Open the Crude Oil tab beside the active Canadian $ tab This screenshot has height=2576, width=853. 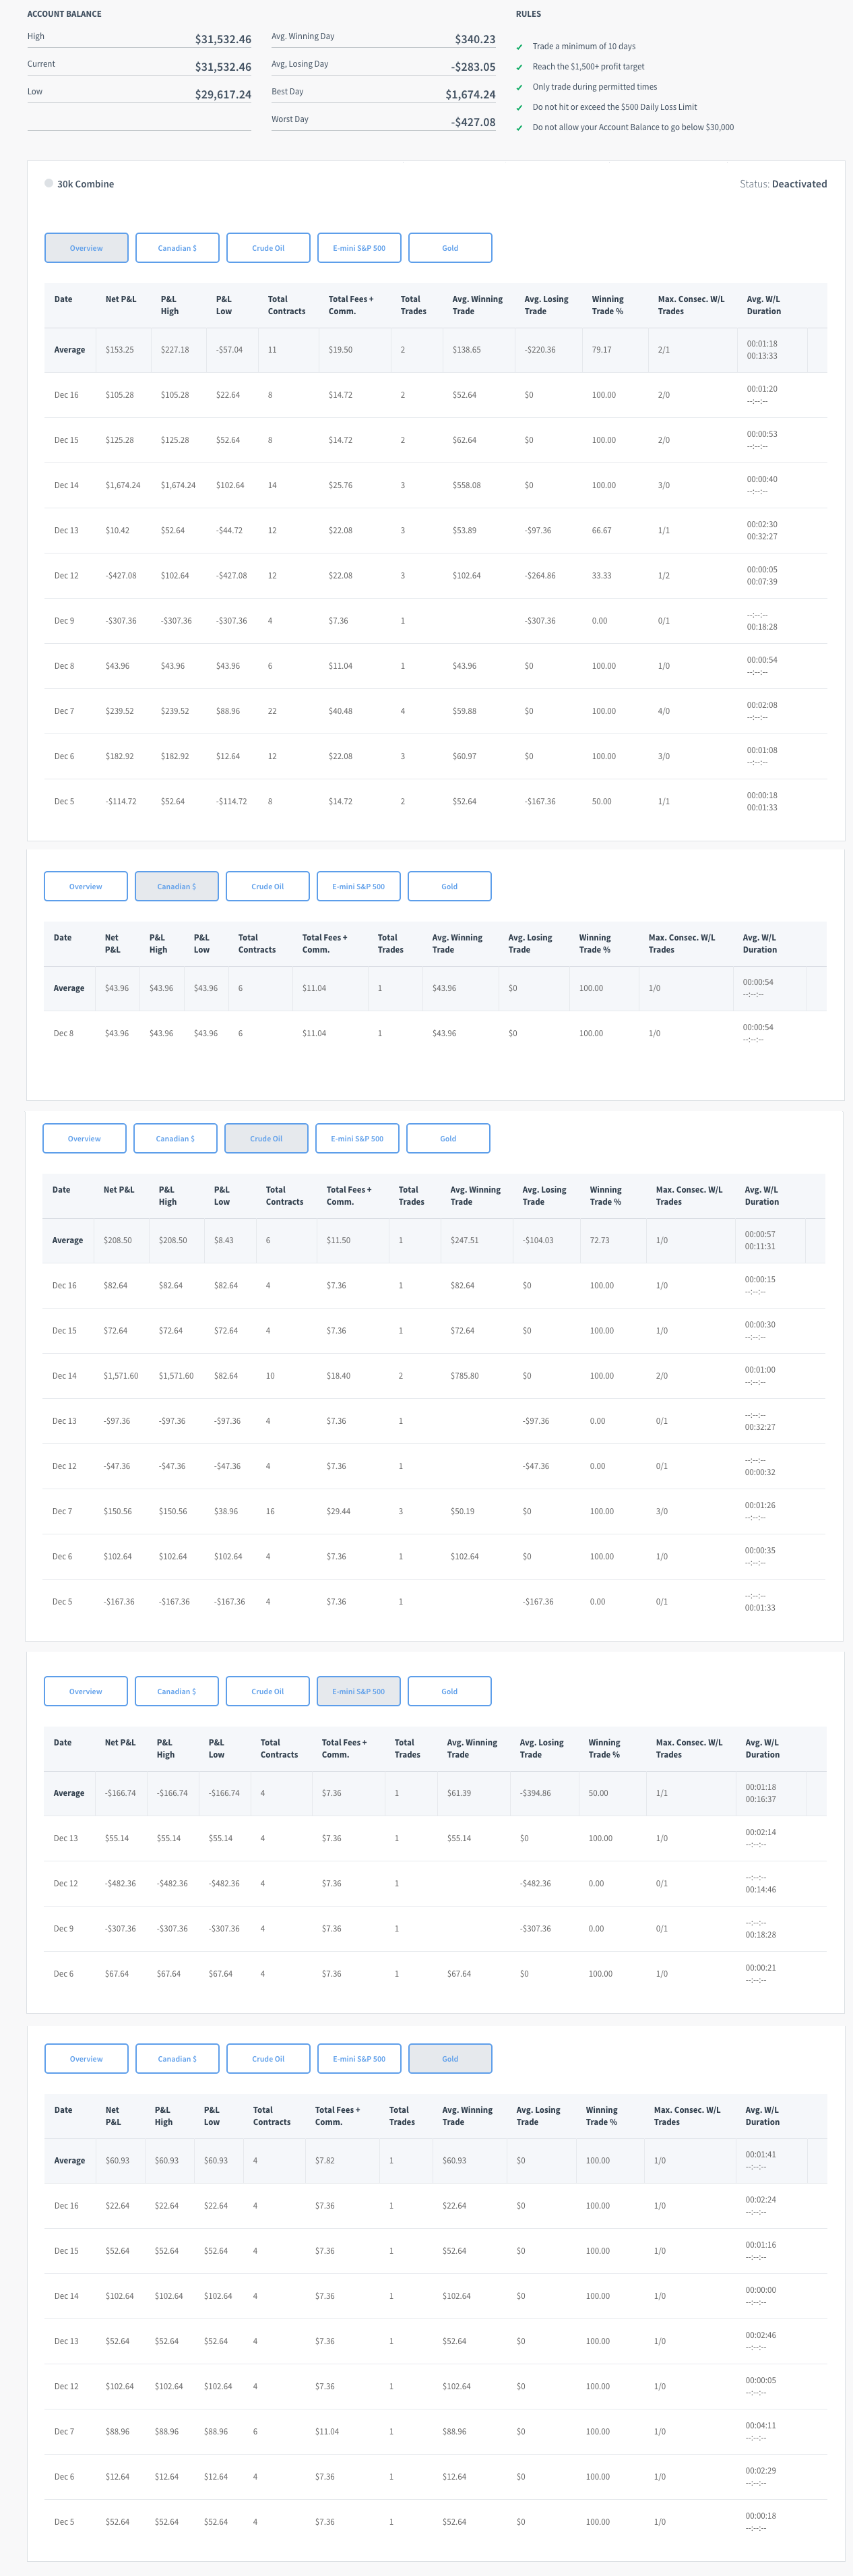pyautogui.click(x=267, y=886)
